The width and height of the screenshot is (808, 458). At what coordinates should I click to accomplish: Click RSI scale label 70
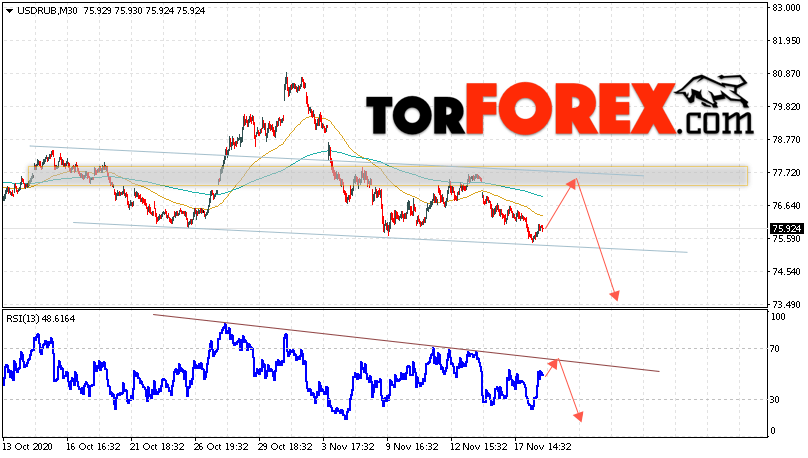[775, 349]
